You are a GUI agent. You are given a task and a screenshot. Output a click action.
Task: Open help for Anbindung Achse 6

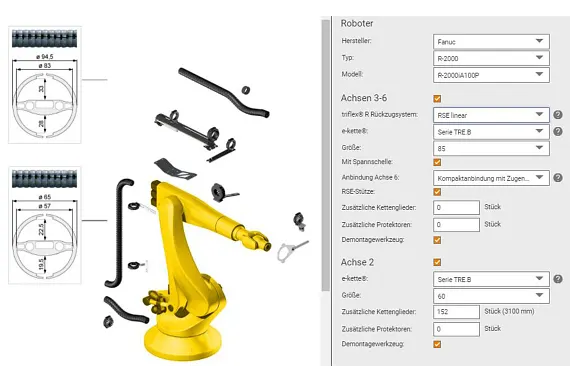[x=558, y=178]
